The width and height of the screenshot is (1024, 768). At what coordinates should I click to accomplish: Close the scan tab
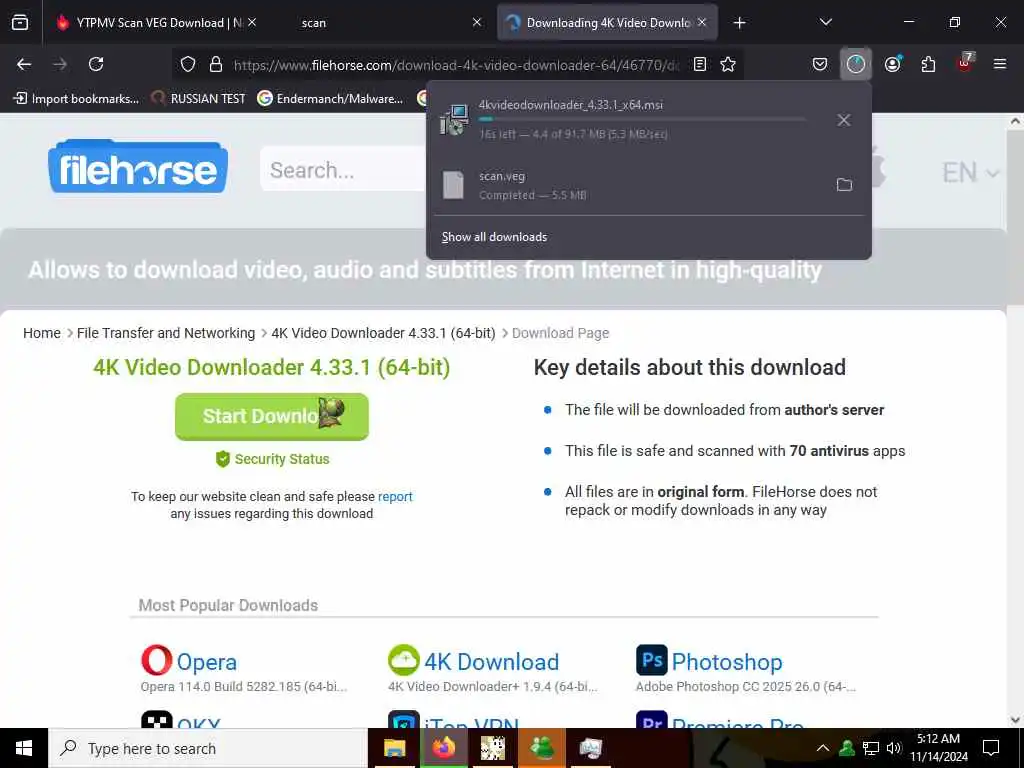point(477,22)
